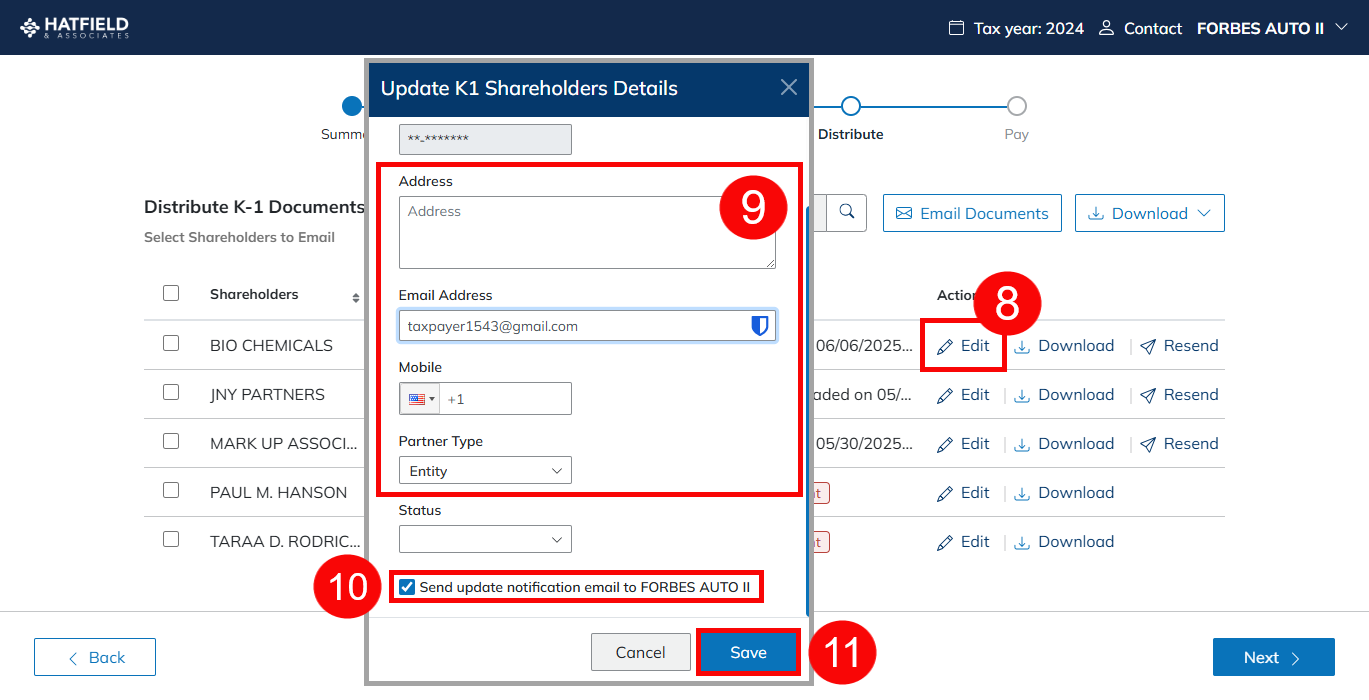Image resolution: width=1369 pixels, height=700 pixels.
Task: Expand the Status dropdown
Action: point(485,540)
